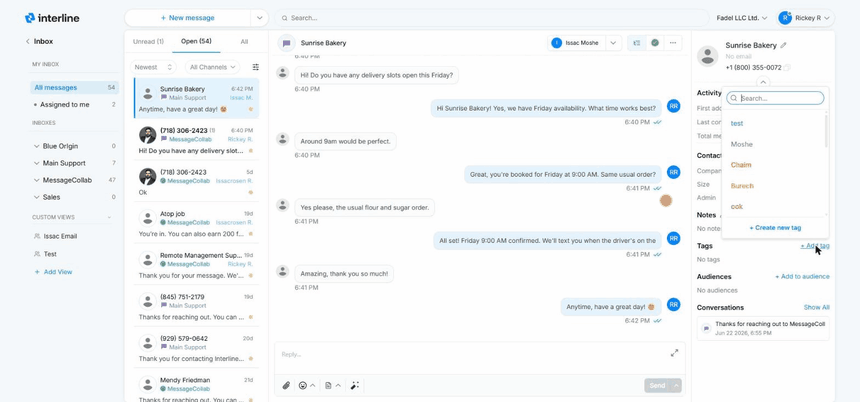Click the Rickey R profile avatar
Image resolution: width=860 pixels, height=402 pixels.
coord(785,18)
